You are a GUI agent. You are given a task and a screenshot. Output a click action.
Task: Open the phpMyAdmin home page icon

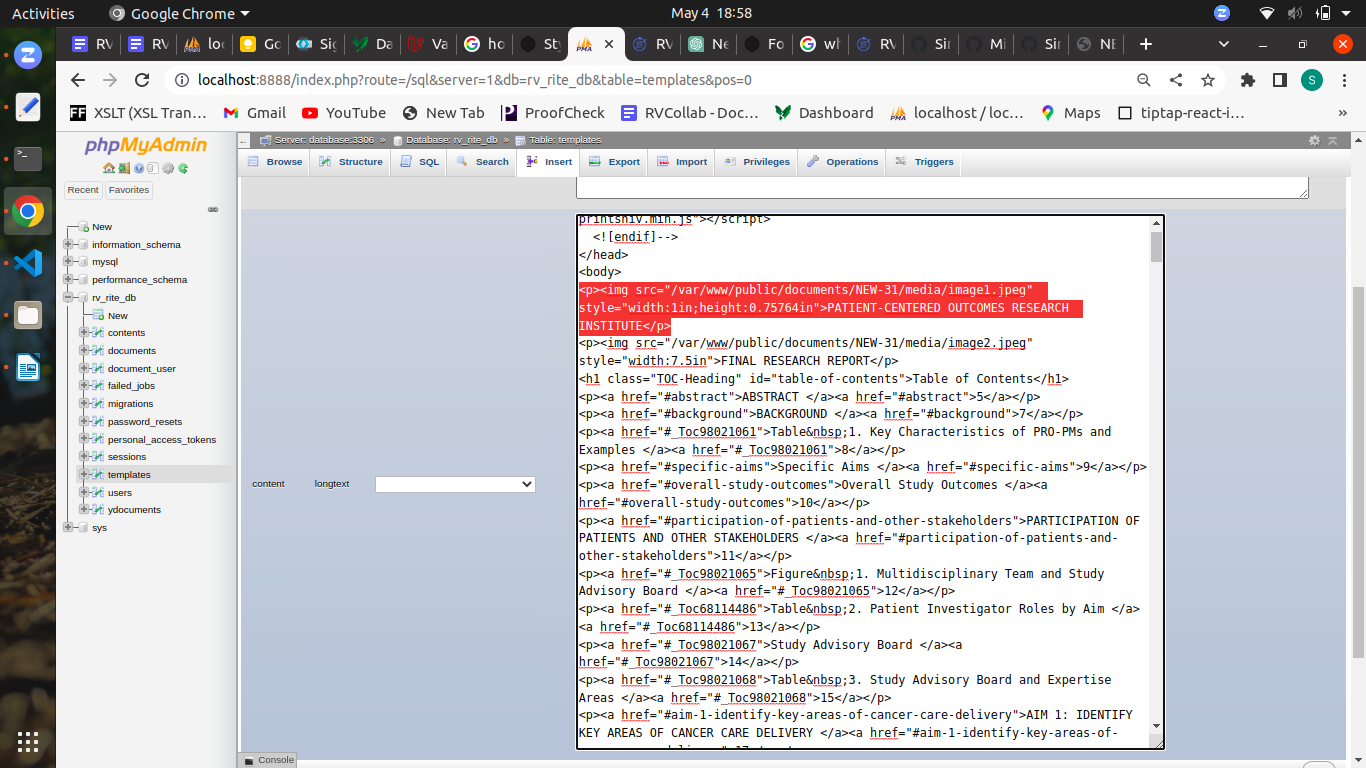point(108,167)
